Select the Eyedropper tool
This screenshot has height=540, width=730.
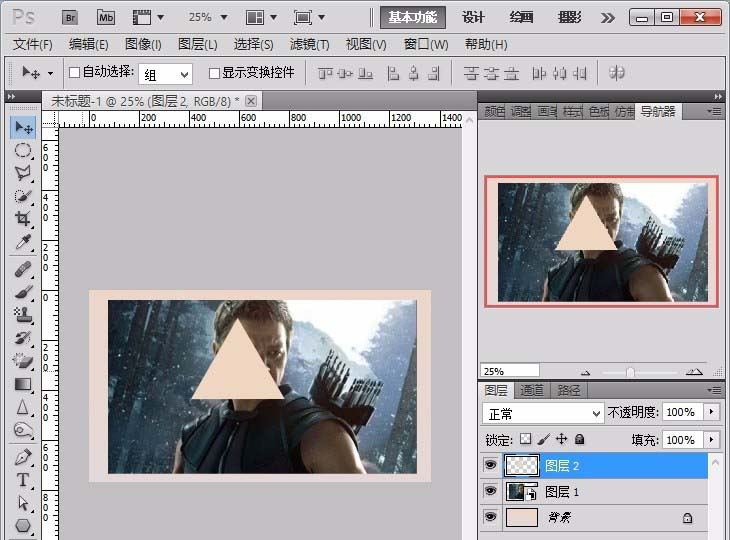(x=22, y=243)
